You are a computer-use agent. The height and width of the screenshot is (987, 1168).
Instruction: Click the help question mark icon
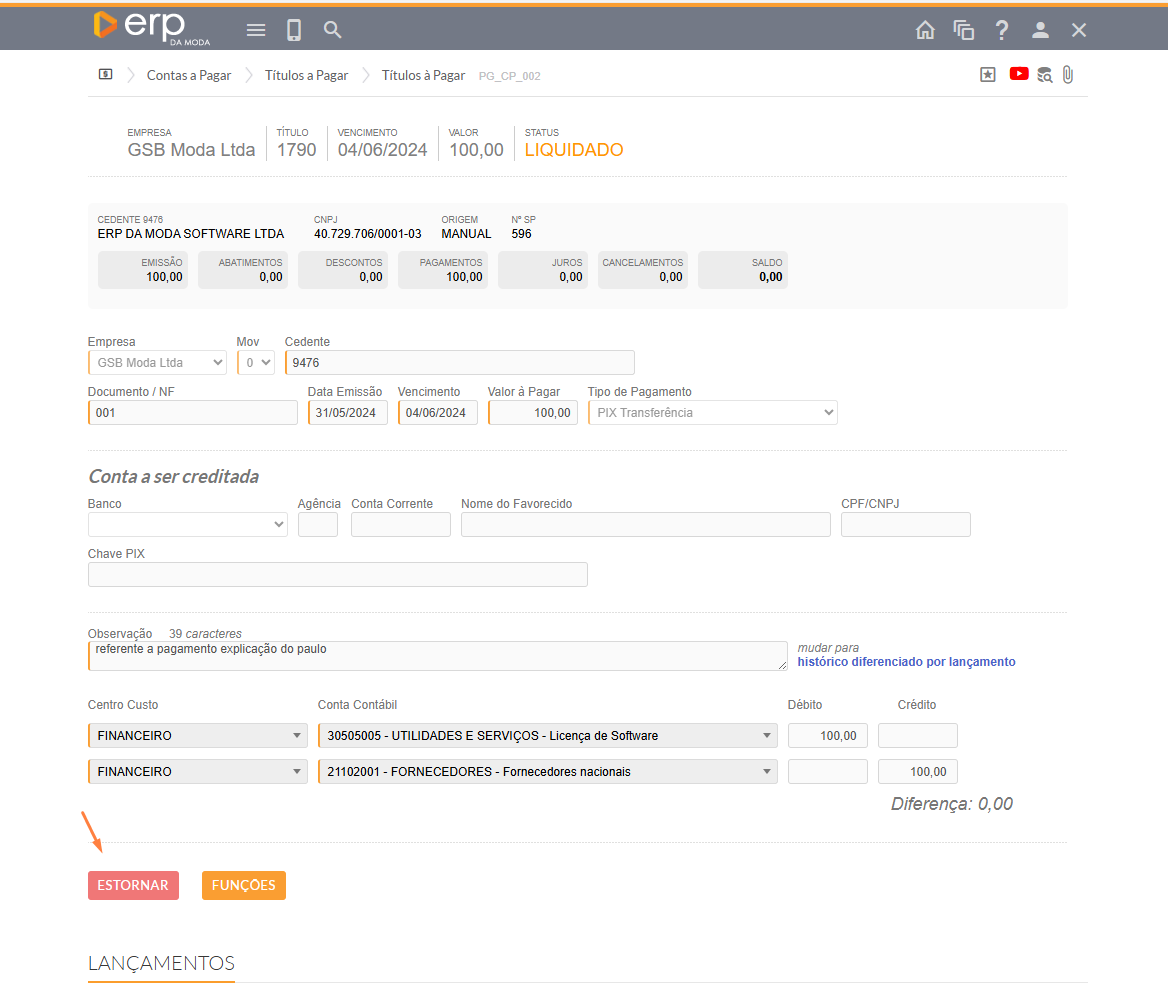click(1001, 30)
